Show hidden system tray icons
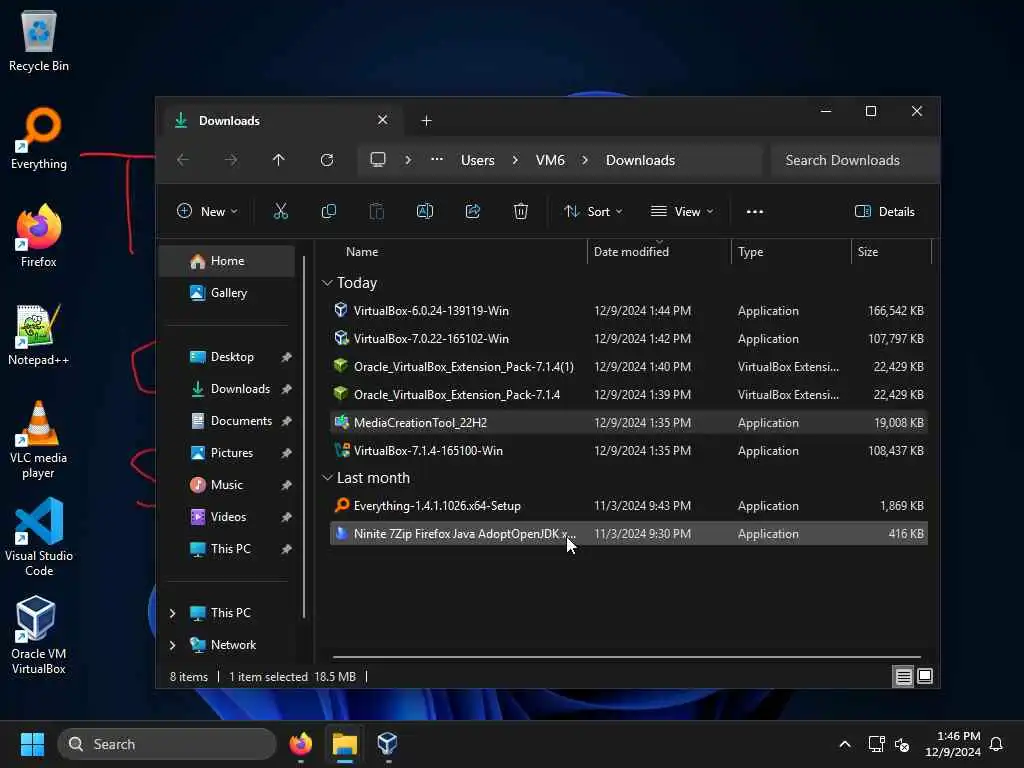The image size is (1024, 768). pos(844,744)
